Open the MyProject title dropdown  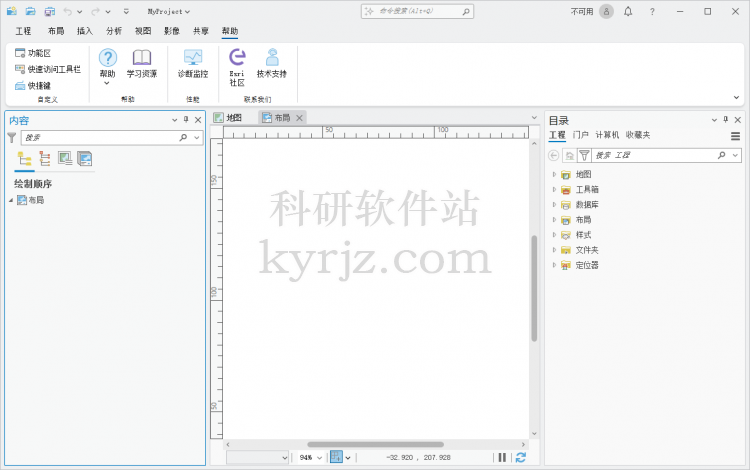[x=168, y=11]
